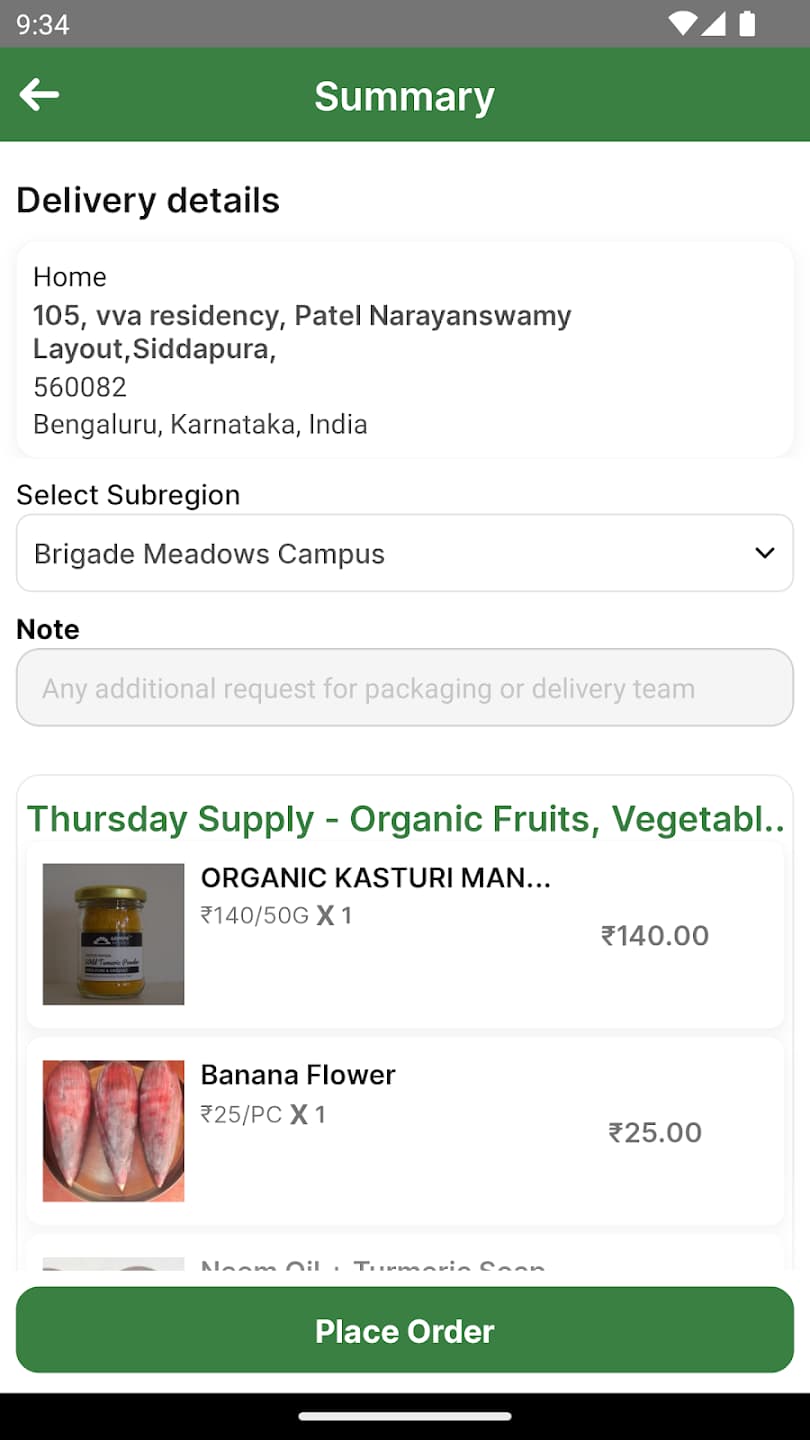Tap the Android home gesture bar
Image resolution: width=810 pixels, height=1440 pixels.
pyautogui.click(x=405, y=1416)
